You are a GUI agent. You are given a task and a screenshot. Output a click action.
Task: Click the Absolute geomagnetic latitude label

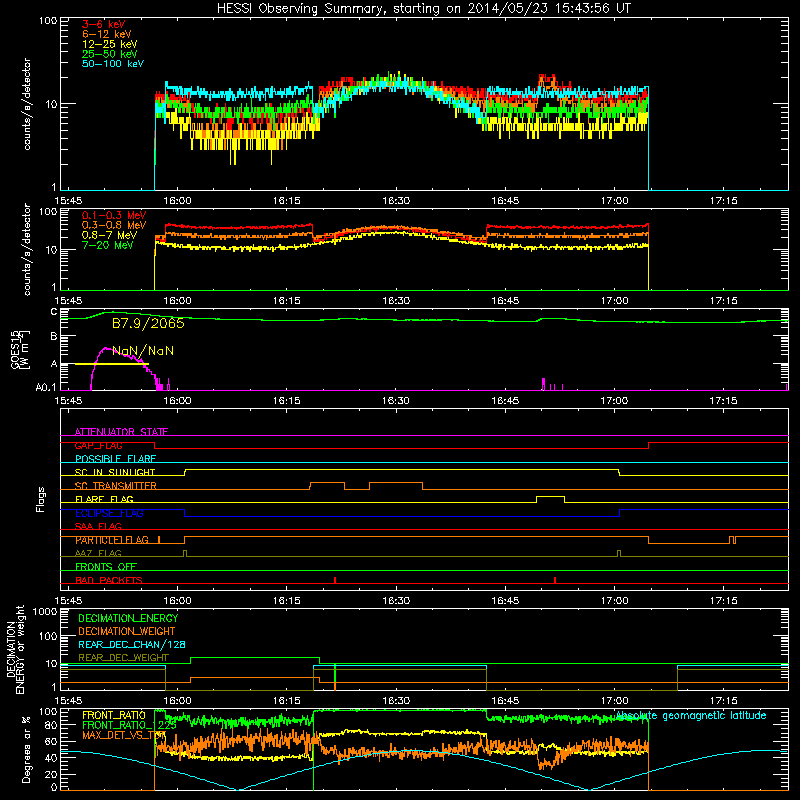tap(691, 716)
